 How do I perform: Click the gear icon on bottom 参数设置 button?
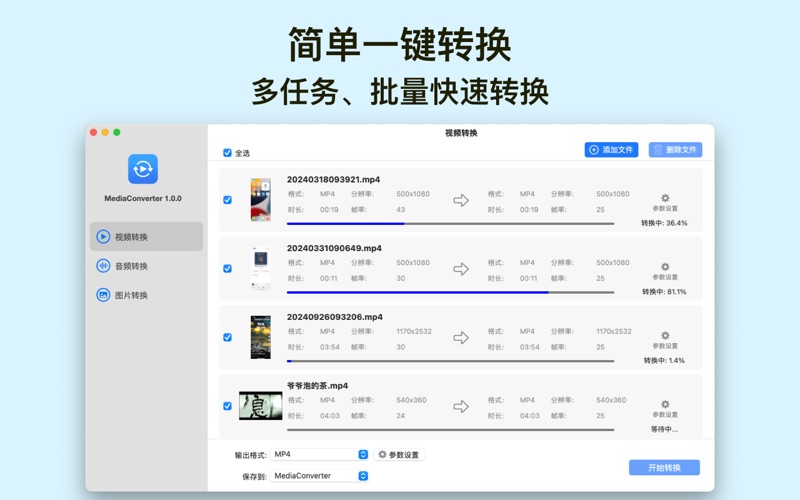pyautogui.click(x=382, y=454)
